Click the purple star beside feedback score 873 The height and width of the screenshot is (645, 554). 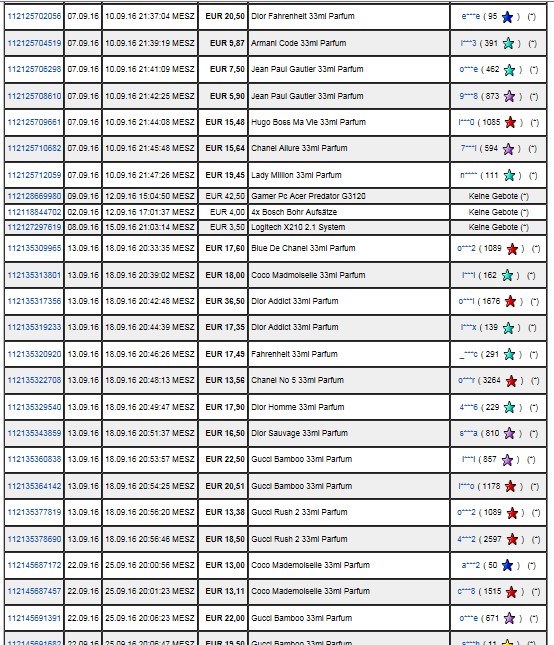pos(509,97)
